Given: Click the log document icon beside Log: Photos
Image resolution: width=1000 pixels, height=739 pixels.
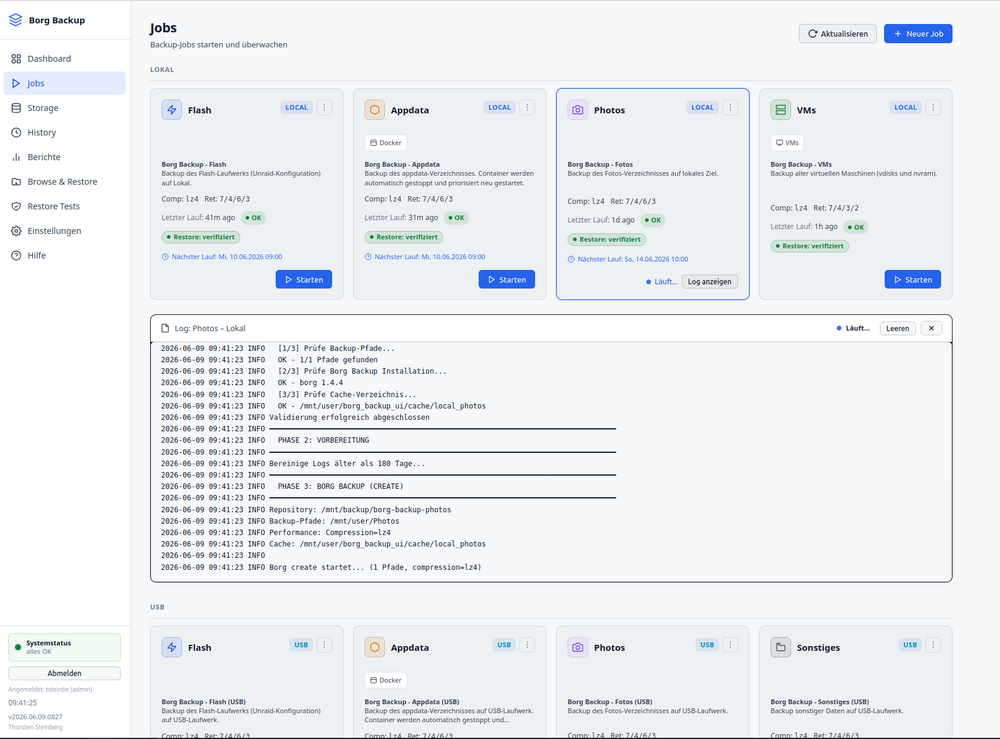Looking at the screenshot, I should (165, 328).
